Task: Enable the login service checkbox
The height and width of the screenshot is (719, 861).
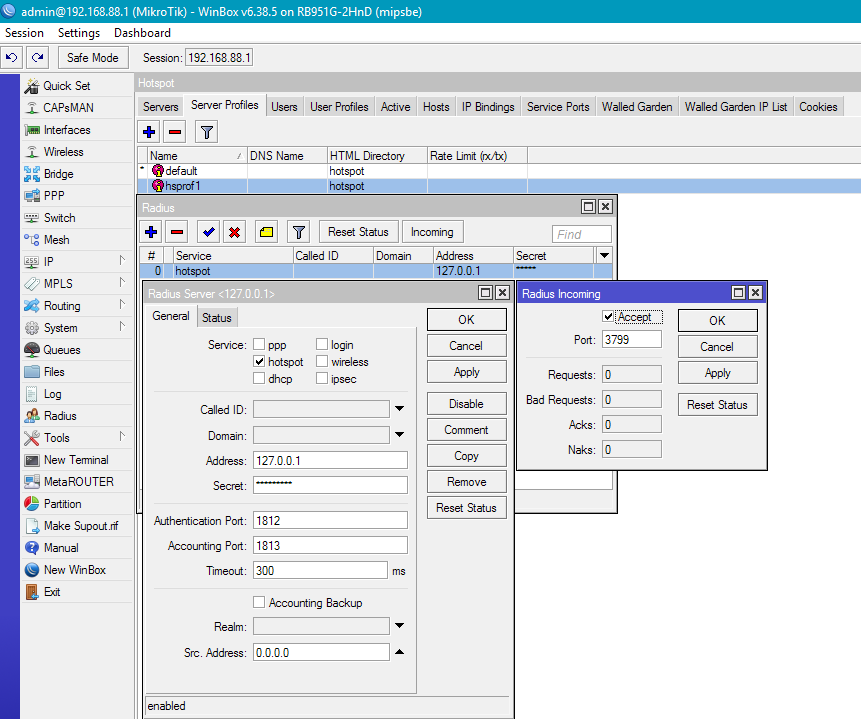Action: pyautogui.click(x=322, y=344)
